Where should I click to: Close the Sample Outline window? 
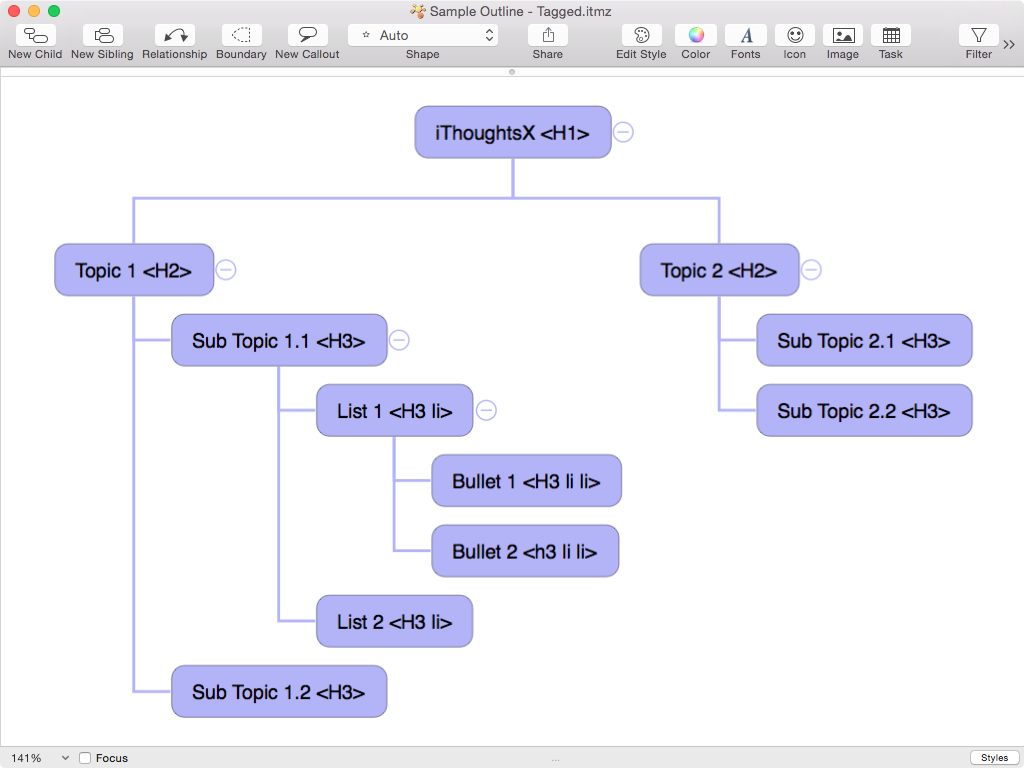tap(14, 11)
